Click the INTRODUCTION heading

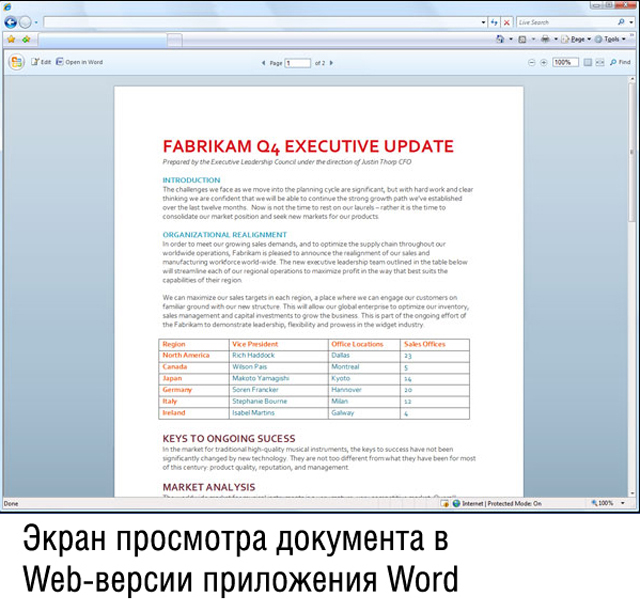[191, 180]
